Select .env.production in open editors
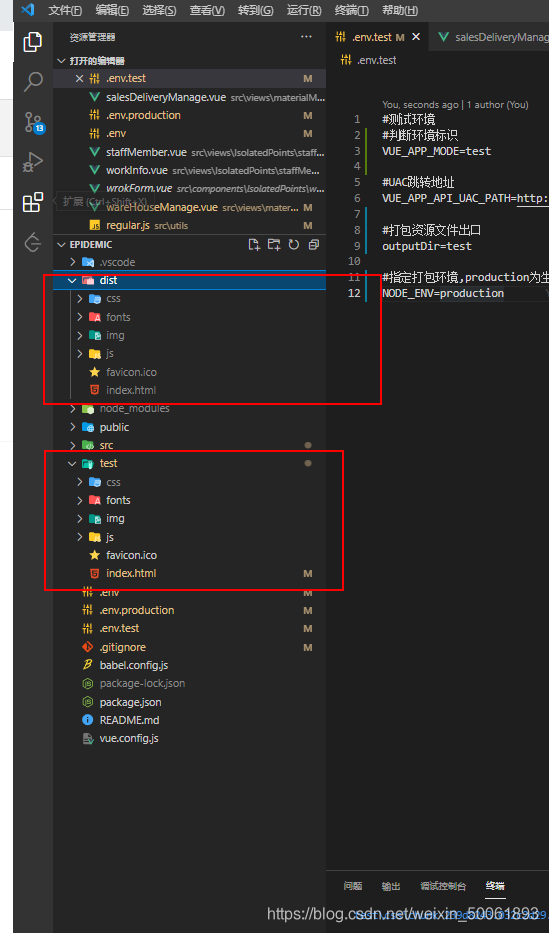Viewport: 549px width, 933px height. (189, 115)
